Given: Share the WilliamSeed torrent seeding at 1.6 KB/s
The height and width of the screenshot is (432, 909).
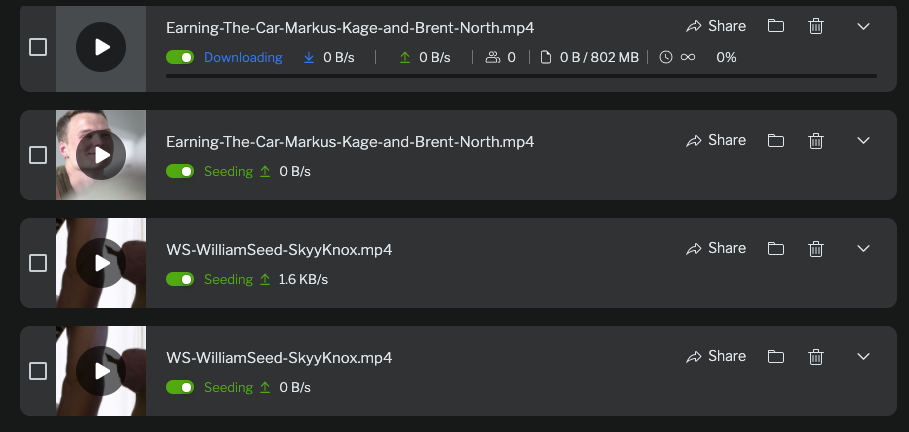Looking at the screenshot, I should (x=716, y=248).
